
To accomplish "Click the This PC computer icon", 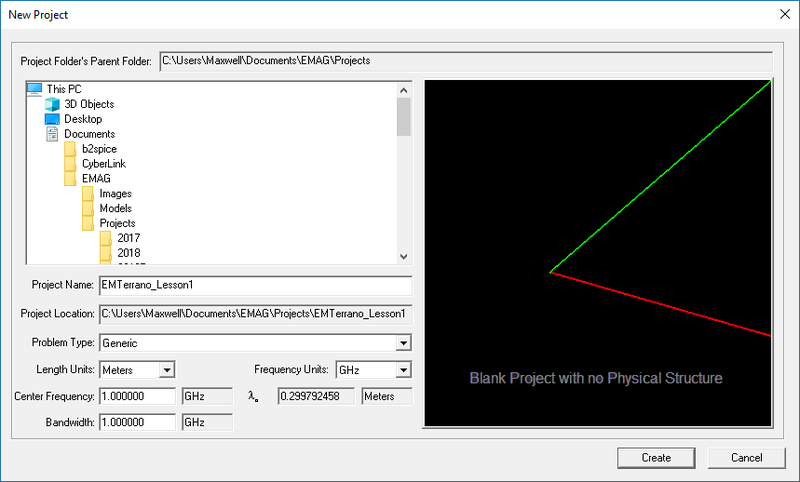I will pos(34,89).
